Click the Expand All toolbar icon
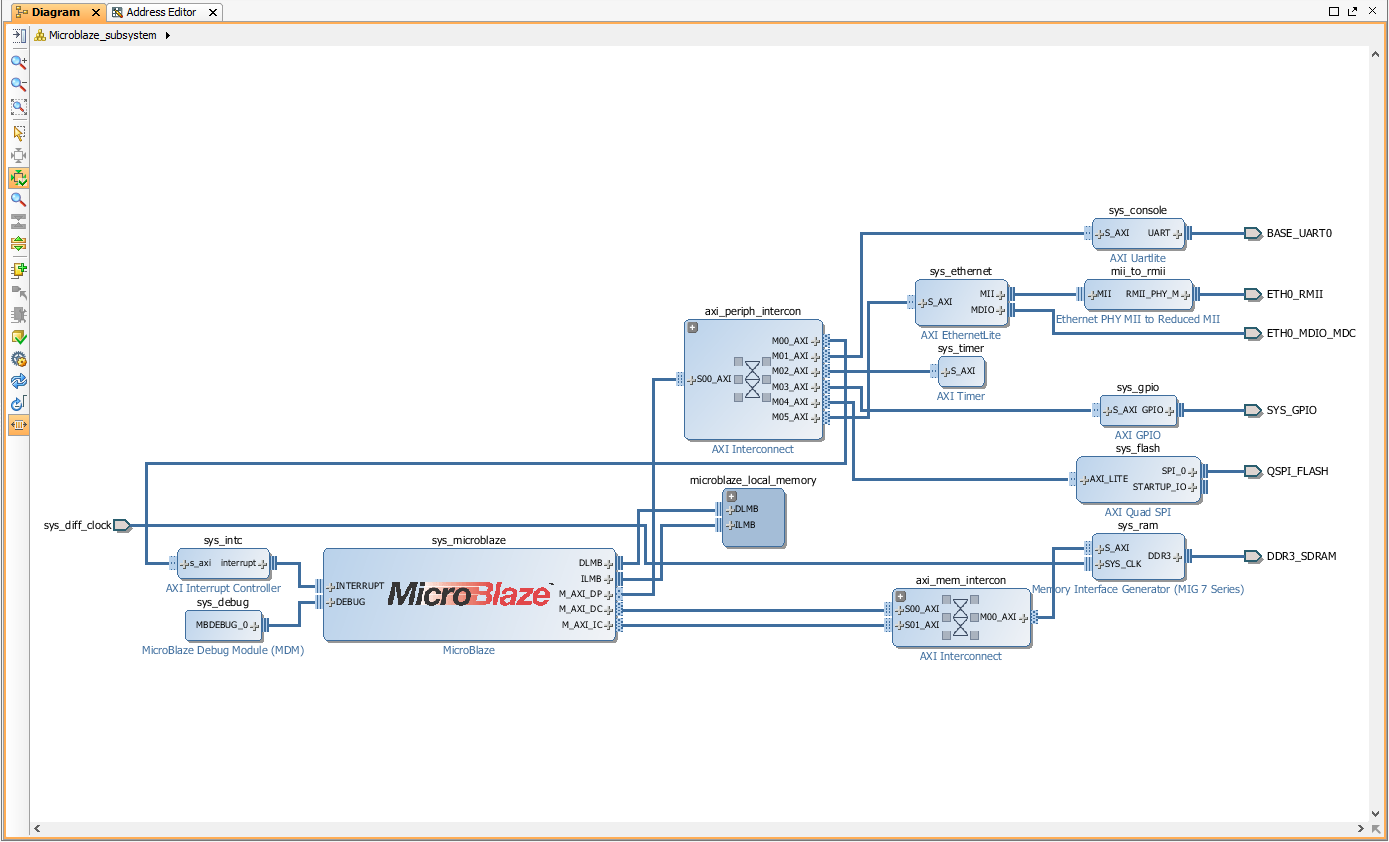1389x842 pixels. pyautogui.click(x=18, y=244)
